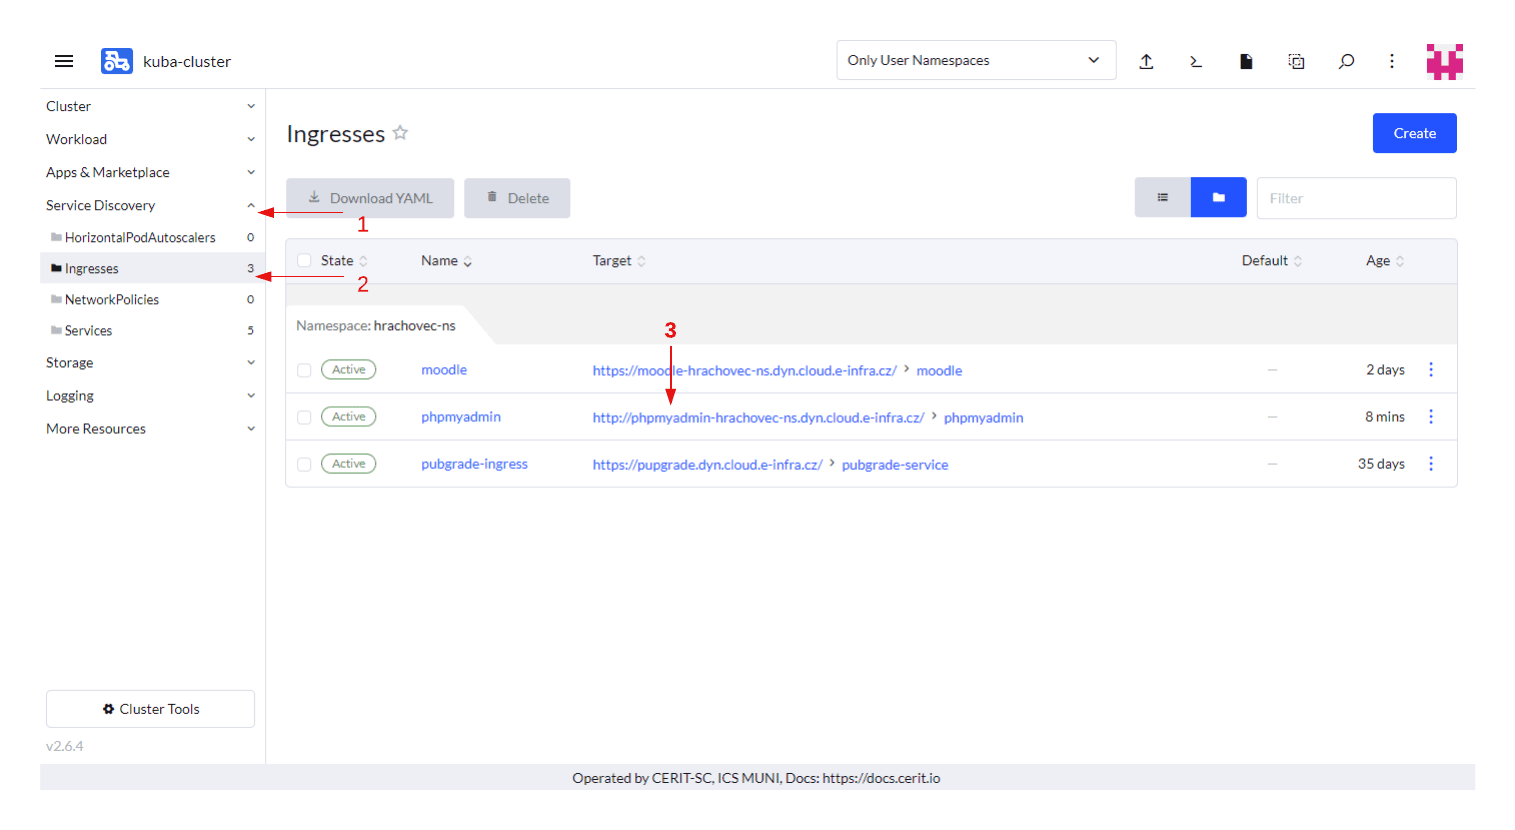Image resolution: width=1515 pixels, height=830 pixels.
Task: Click the import YAML upload icon
Action: coord(1146,61)
